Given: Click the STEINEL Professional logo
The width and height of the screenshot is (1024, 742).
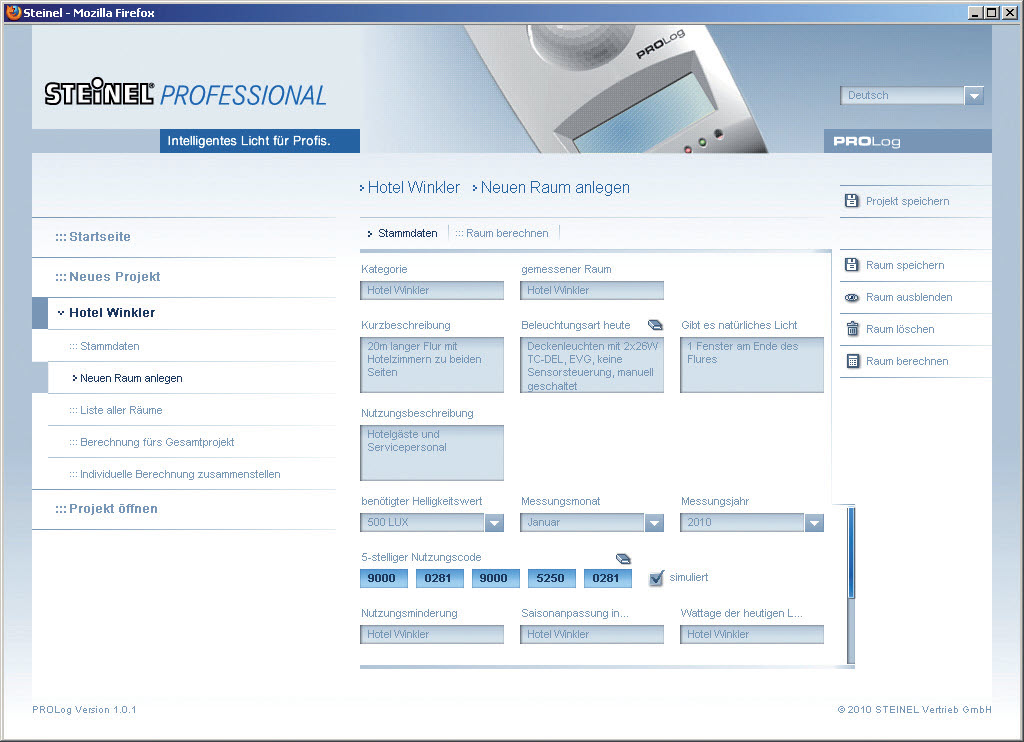Looking at the screenshot, I should (186, 95).
